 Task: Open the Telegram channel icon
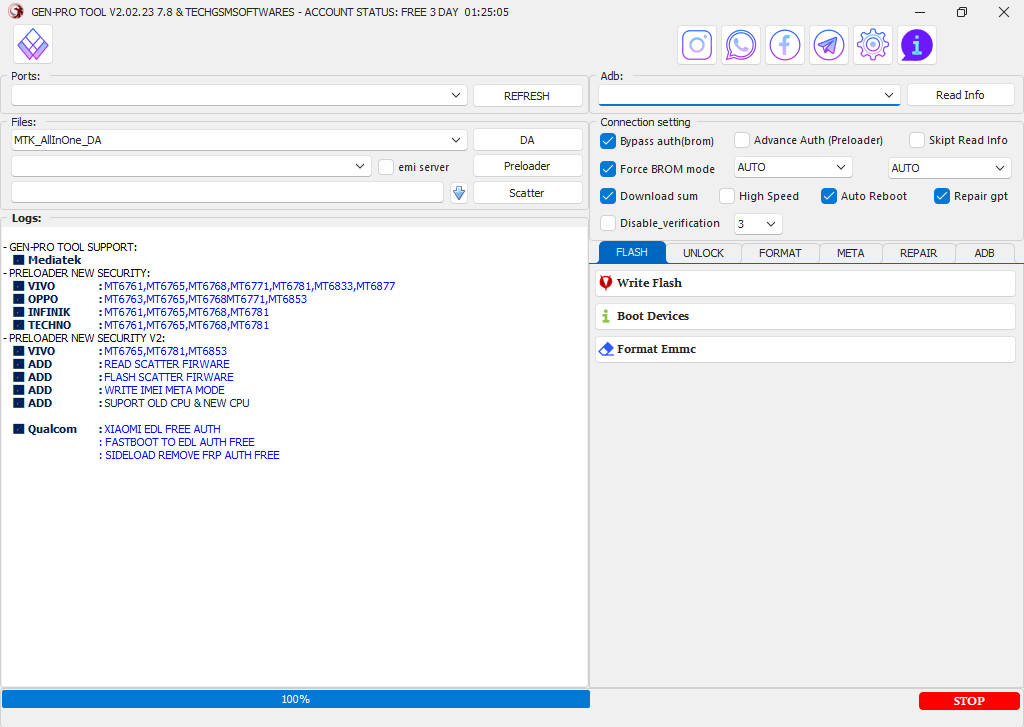click(829, 45)
